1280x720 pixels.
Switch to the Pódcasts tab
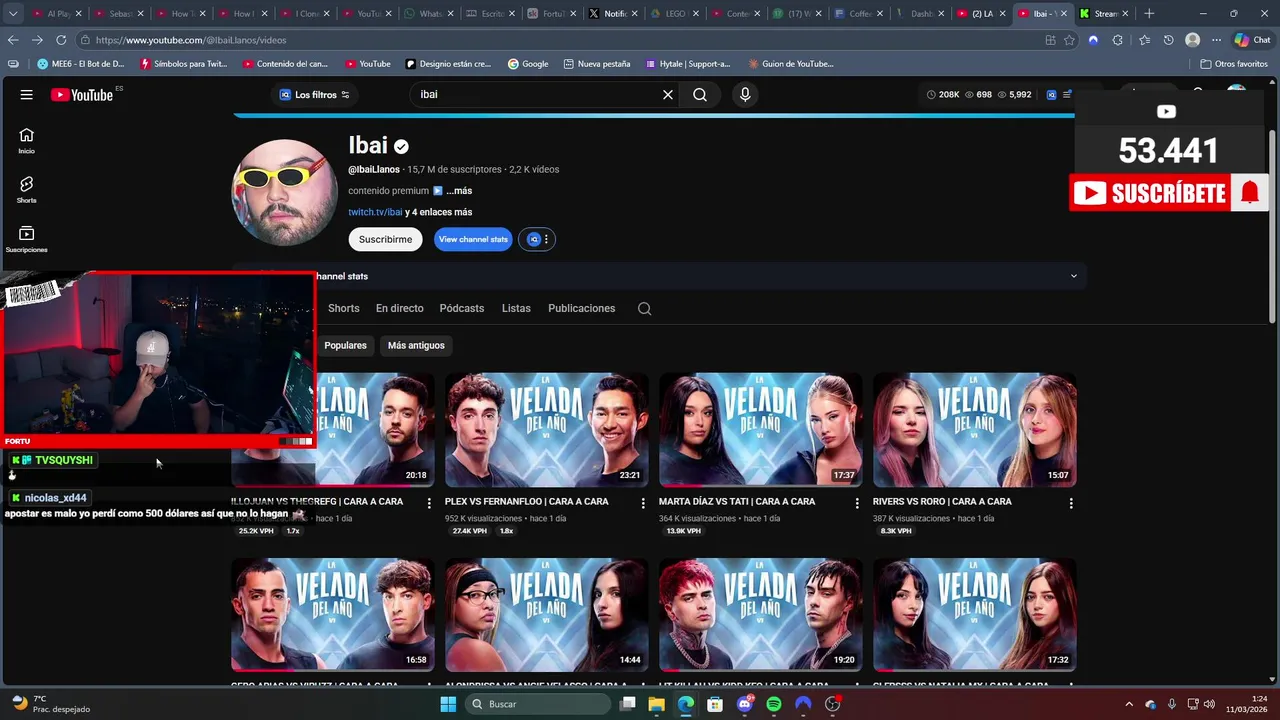tap(461, 308)
